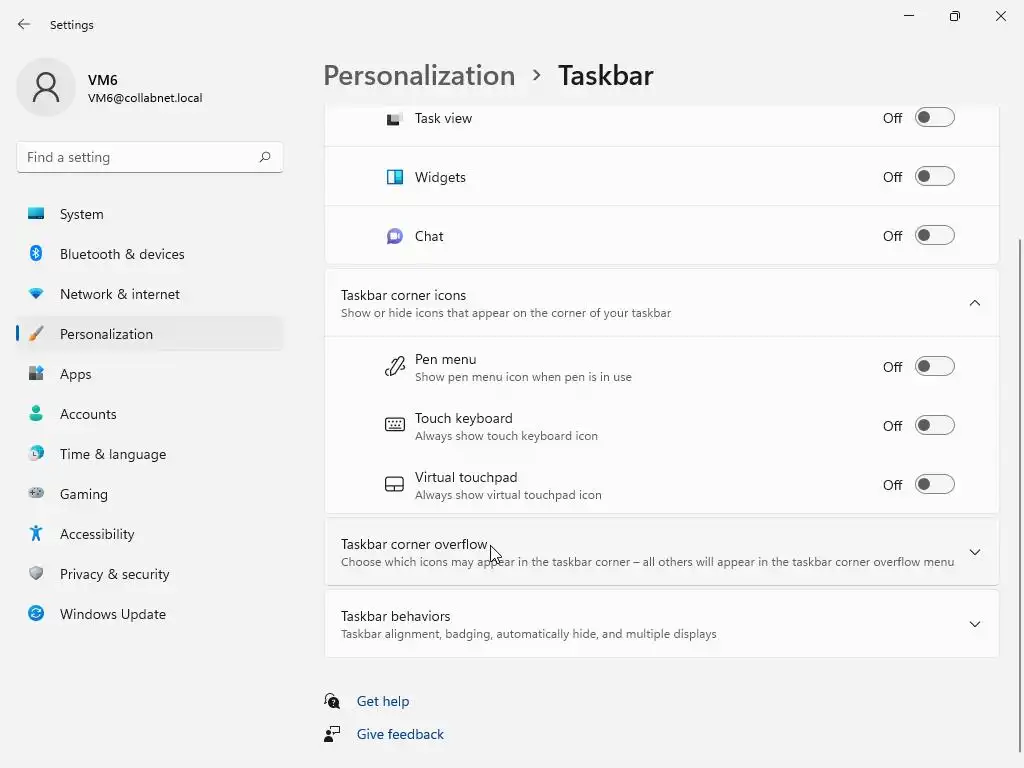
Task: Click the back arrow in Settings
Action: 24,24
